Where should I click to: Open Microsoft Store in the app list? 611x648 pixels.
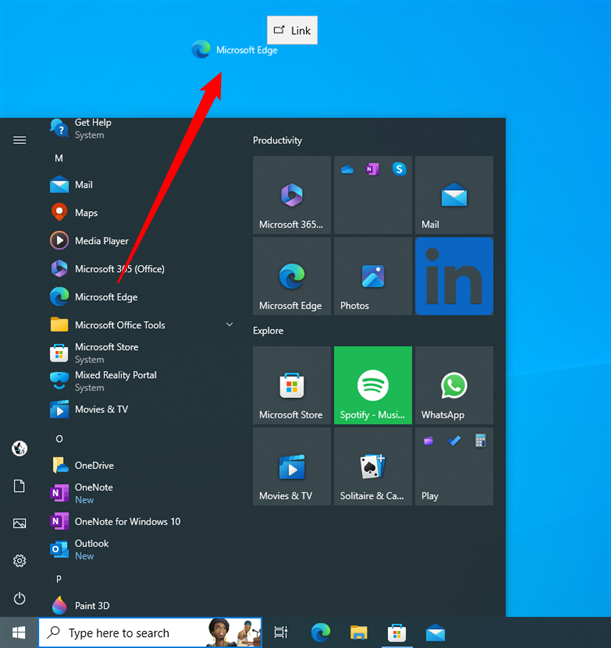[x=141, y=353]
